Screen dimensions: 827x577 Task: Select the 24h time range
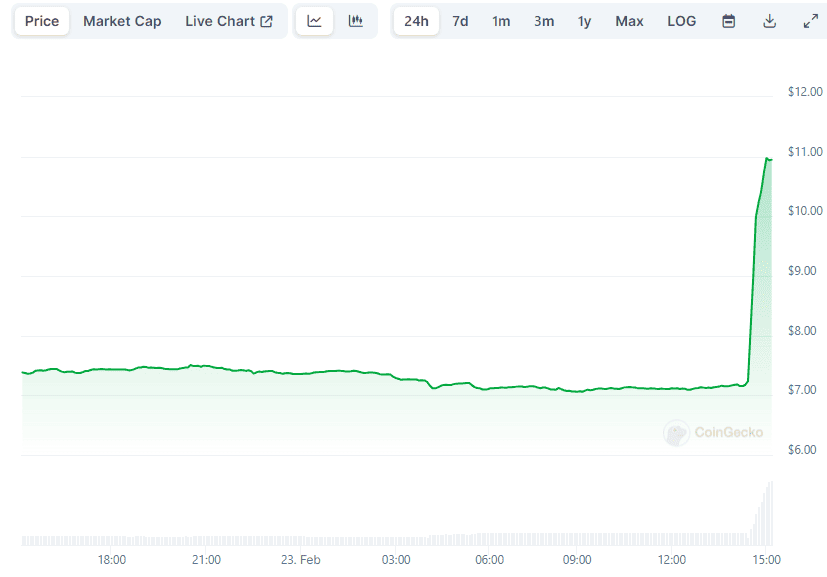point(416,21)
